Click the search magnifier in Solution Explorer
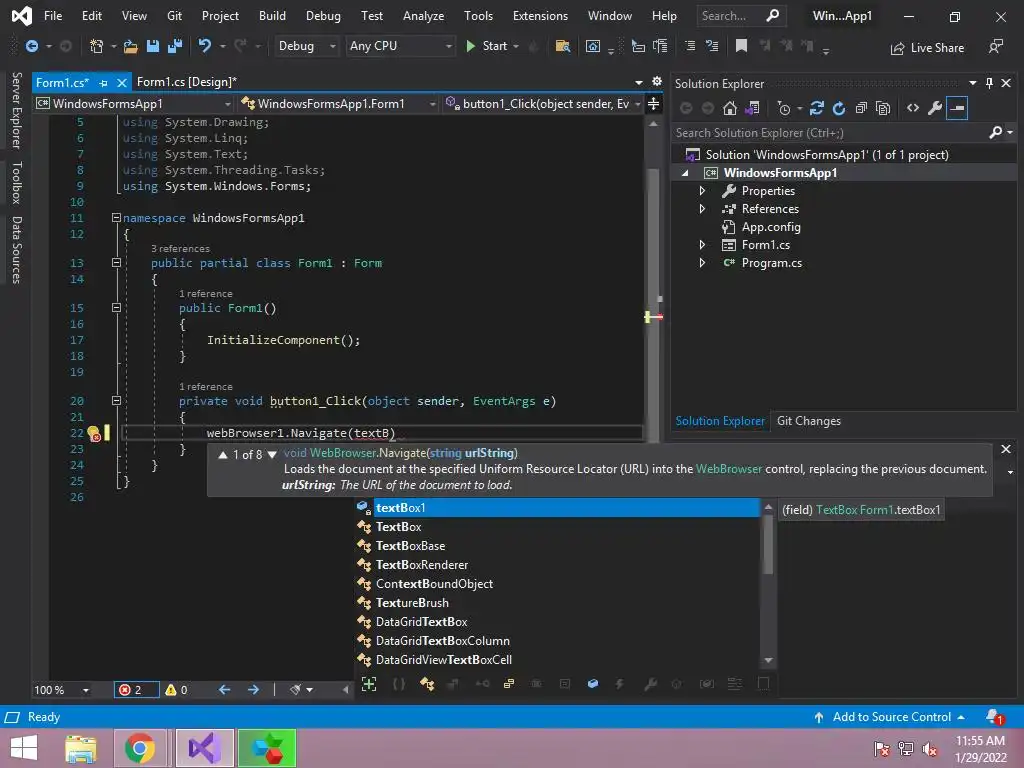Viewport: 1024px width, 768px height. click(x=995, y=133)
